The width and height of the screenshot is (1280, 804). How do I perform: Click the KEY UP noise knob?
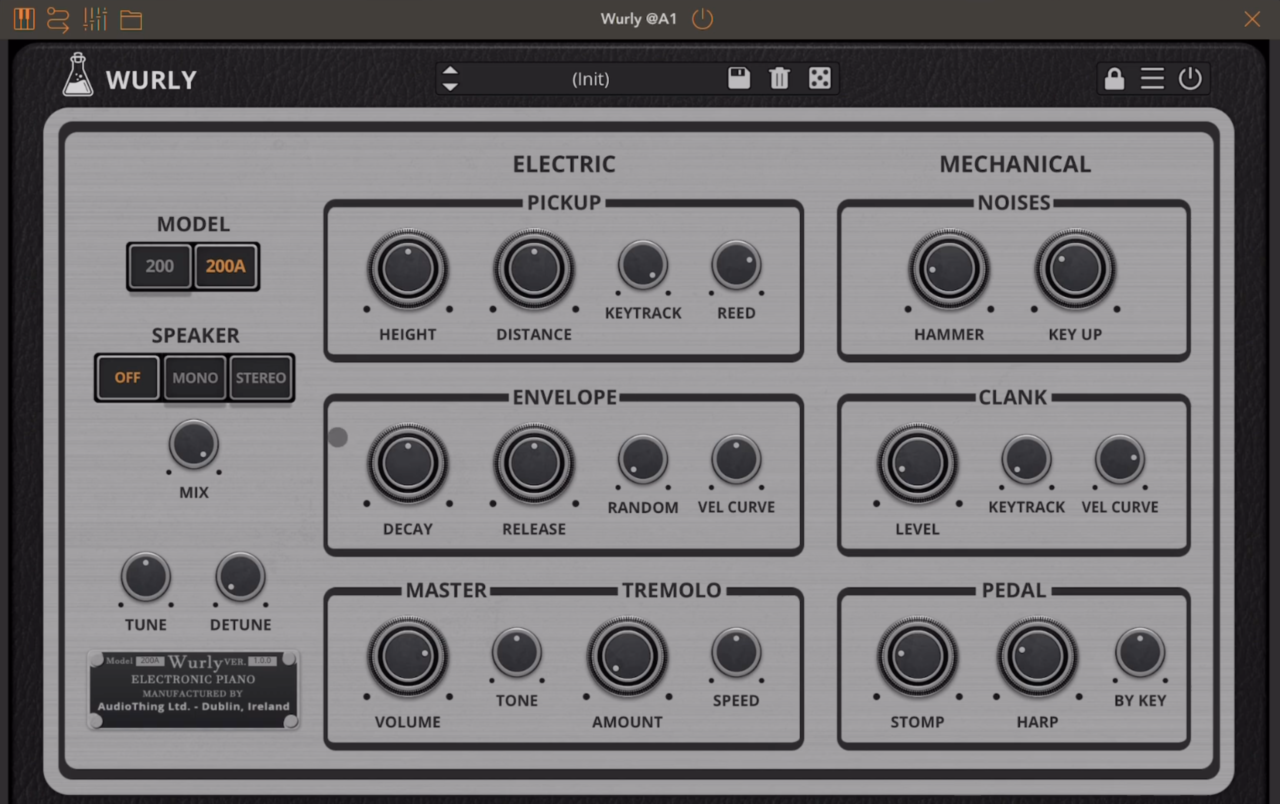[x=1076, y=269]
